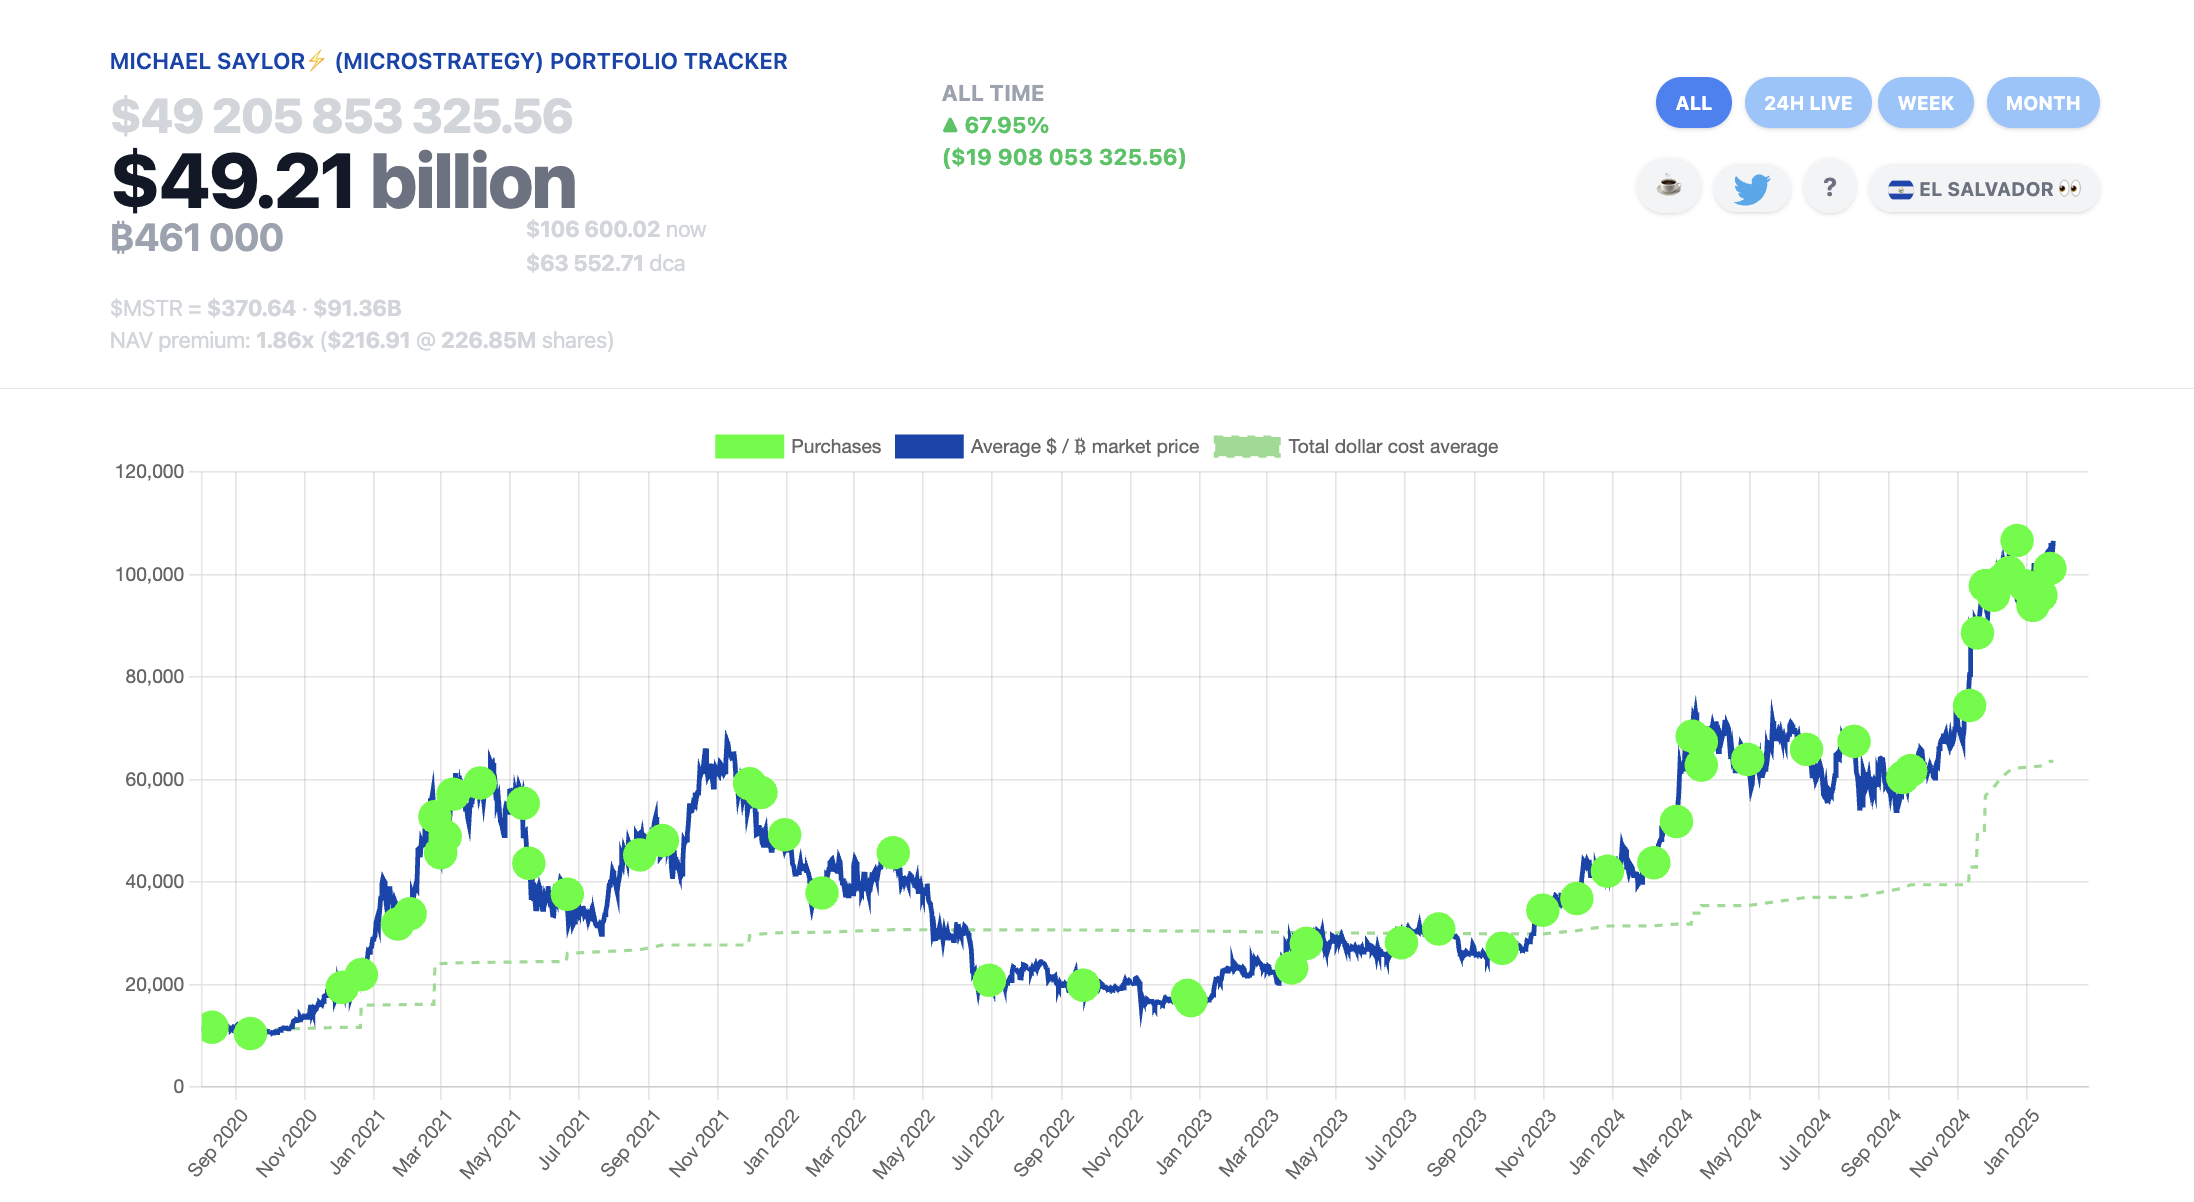
Task: Click the green Purchases legend swatch
Action: coord(749,446)
